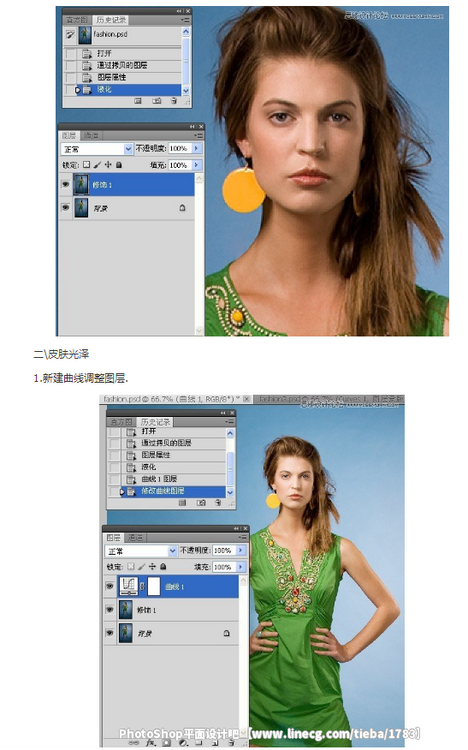Click the camera snapshot icon under the 修改曲线图层 history list
This screenshot has width=468, height=750.
coord(201,503)
